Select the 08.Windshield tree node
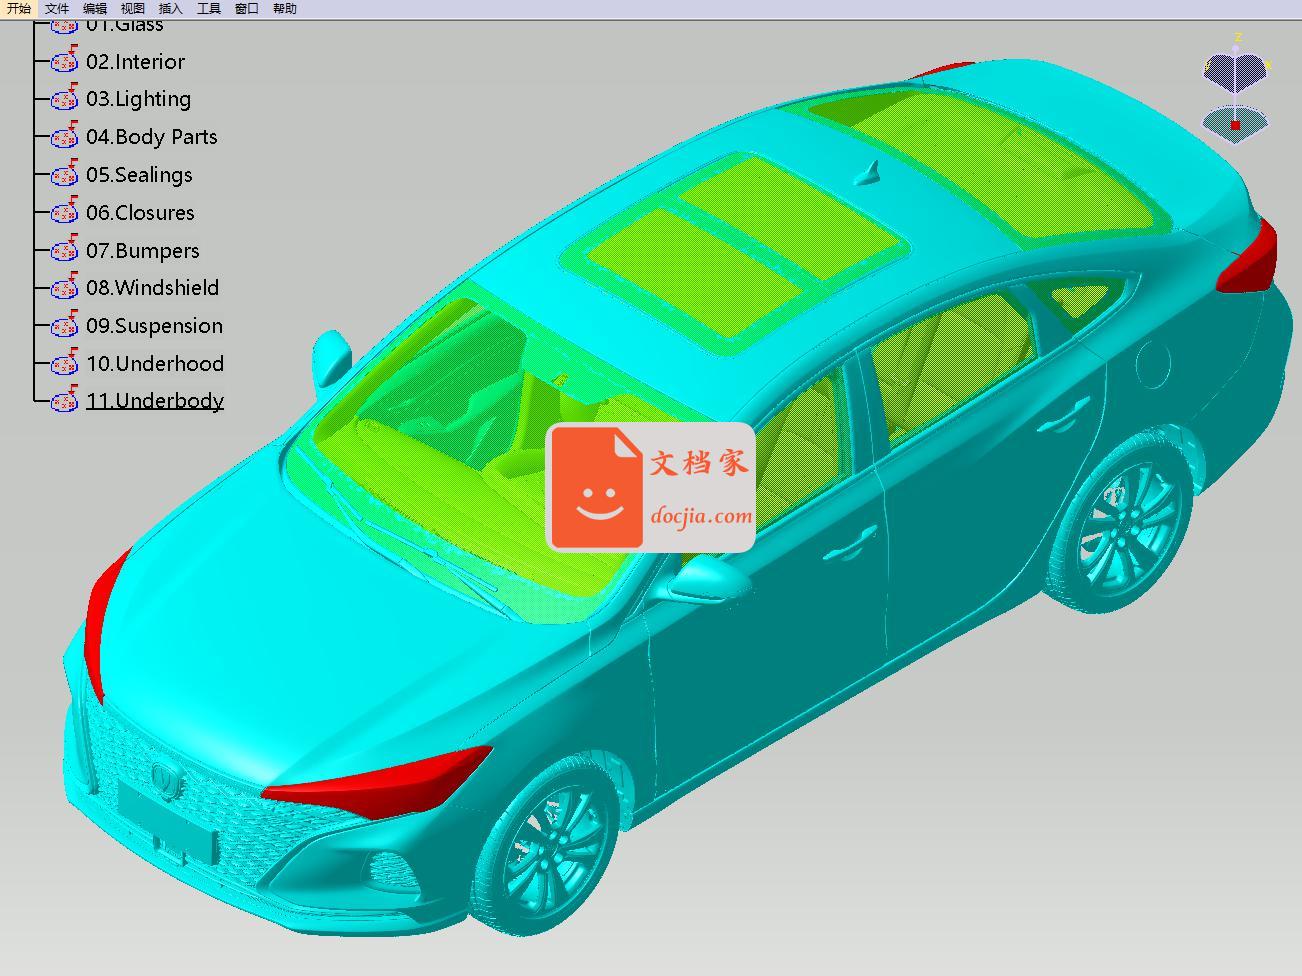This screenshot has height=976, width=1302. pyautogui.click(x=152, y=288)
